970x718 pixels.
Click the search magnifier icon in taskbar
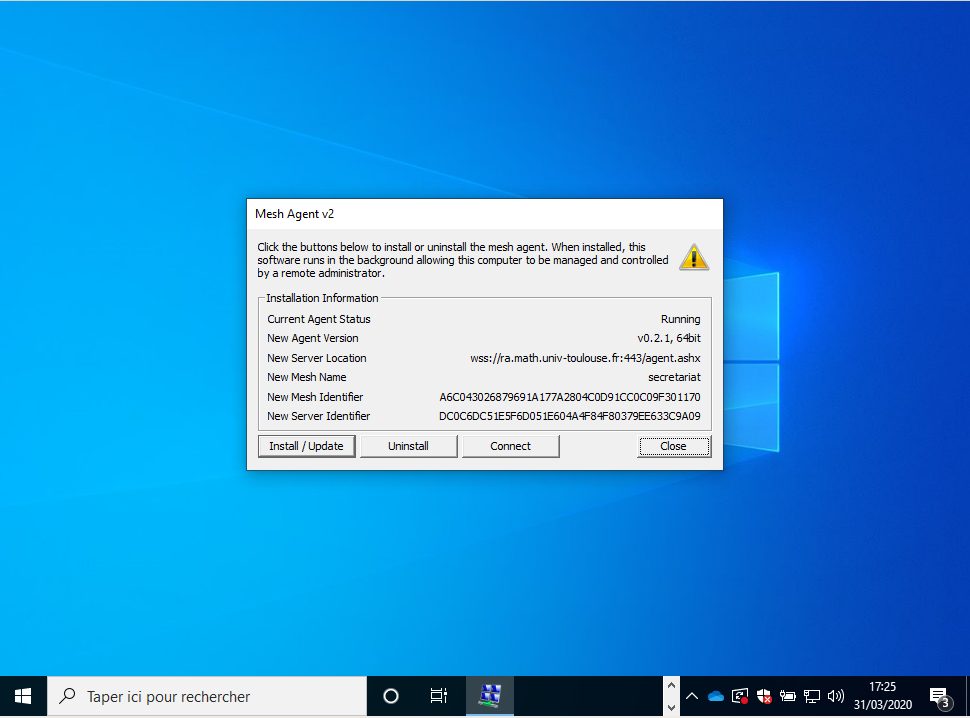coord(67,696)
